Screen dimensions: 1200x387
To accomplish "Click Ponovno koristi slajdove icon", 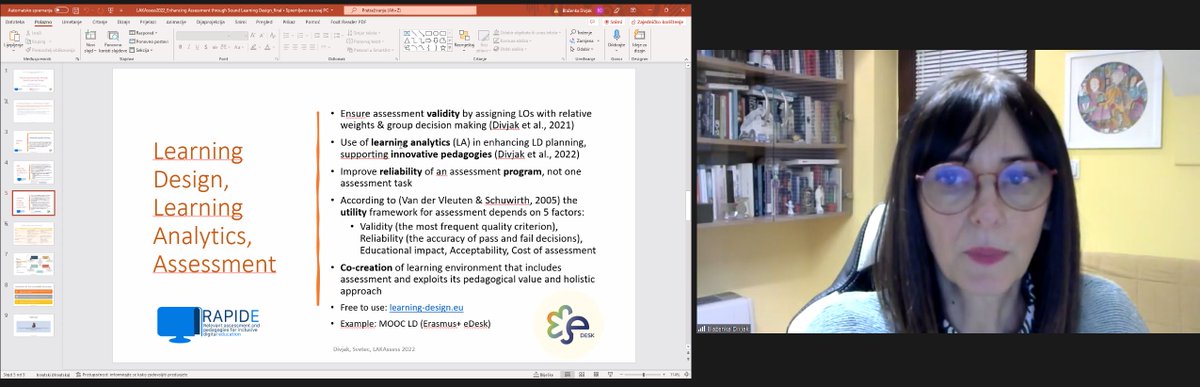I will (x=113, y=35).
